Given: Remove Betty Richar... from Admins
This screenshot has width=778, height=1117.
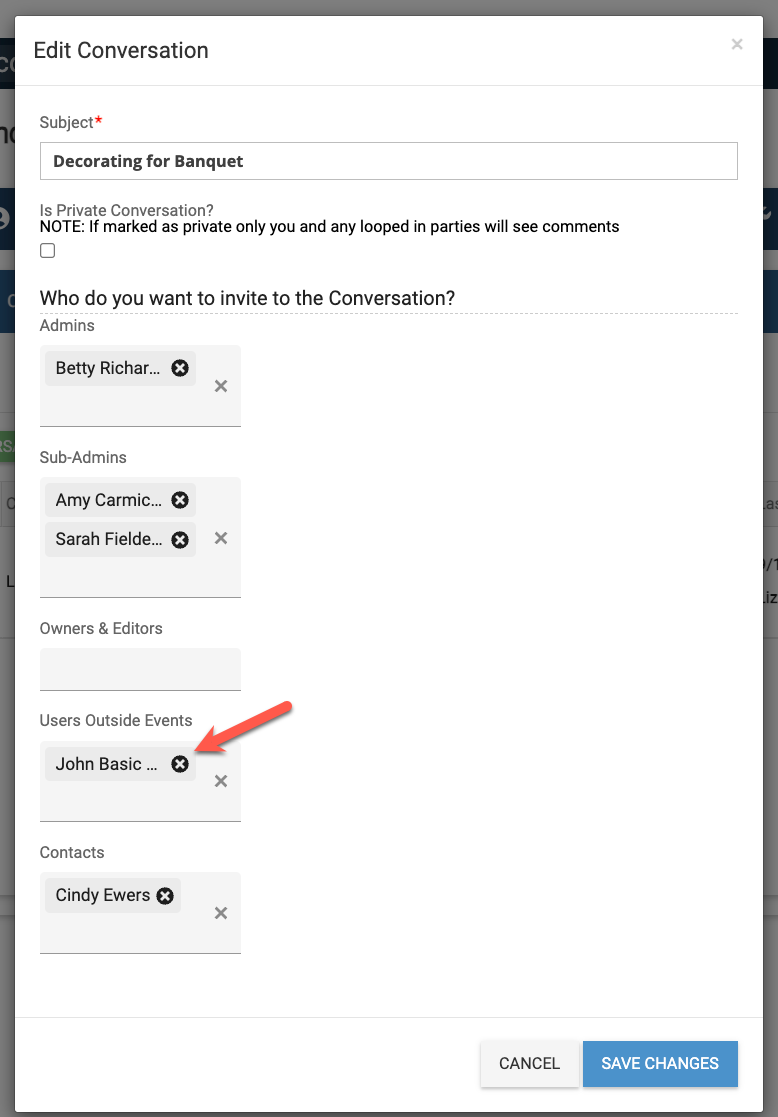Looking at the screenshot, I should click(x=180, y=368).
